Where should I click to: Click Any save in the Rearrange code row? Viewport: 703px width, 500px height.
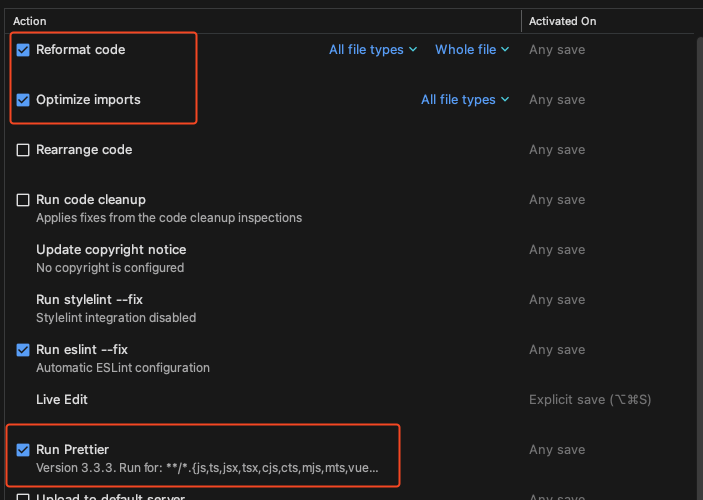557,150
